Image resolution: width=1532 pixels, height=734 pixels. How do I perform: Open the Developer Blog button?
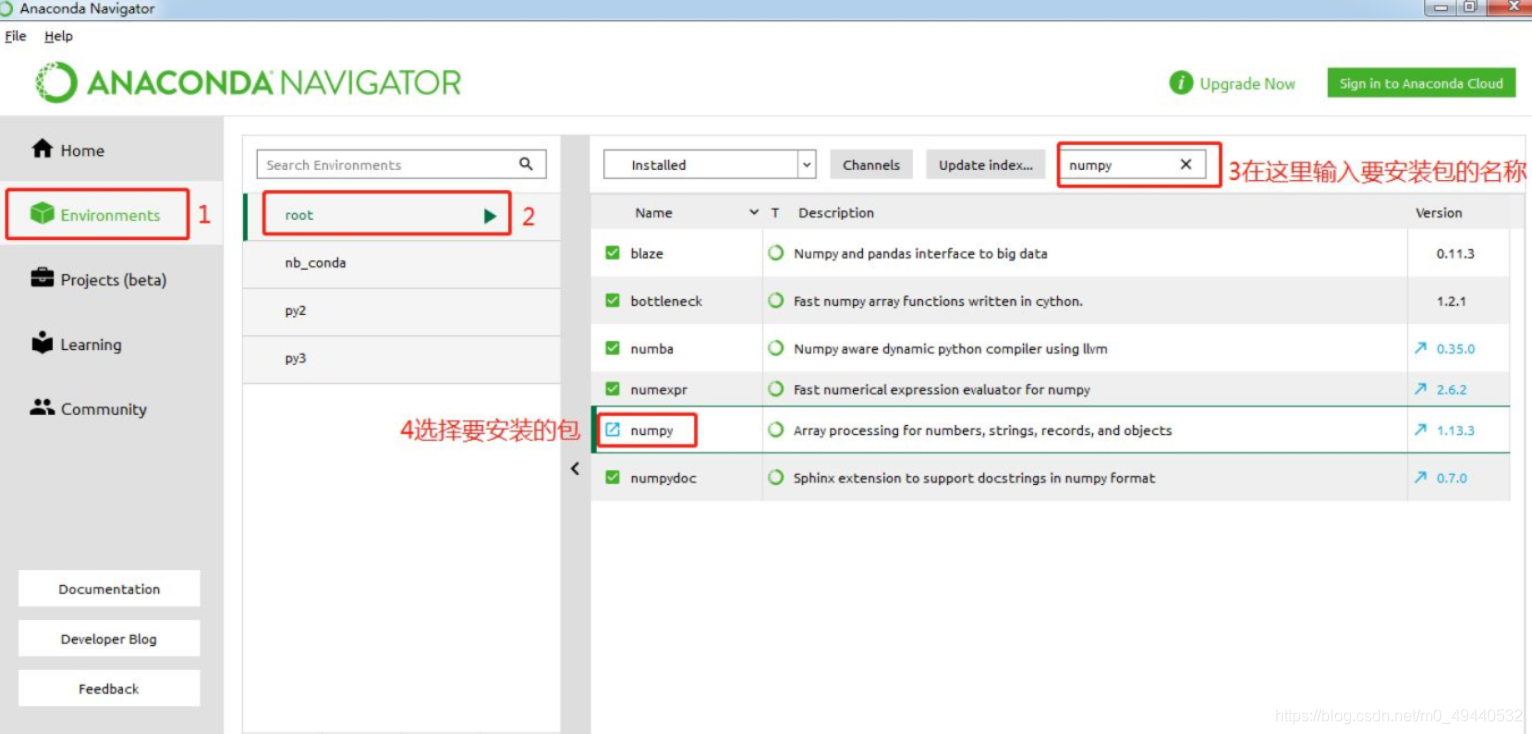point(109,639)
